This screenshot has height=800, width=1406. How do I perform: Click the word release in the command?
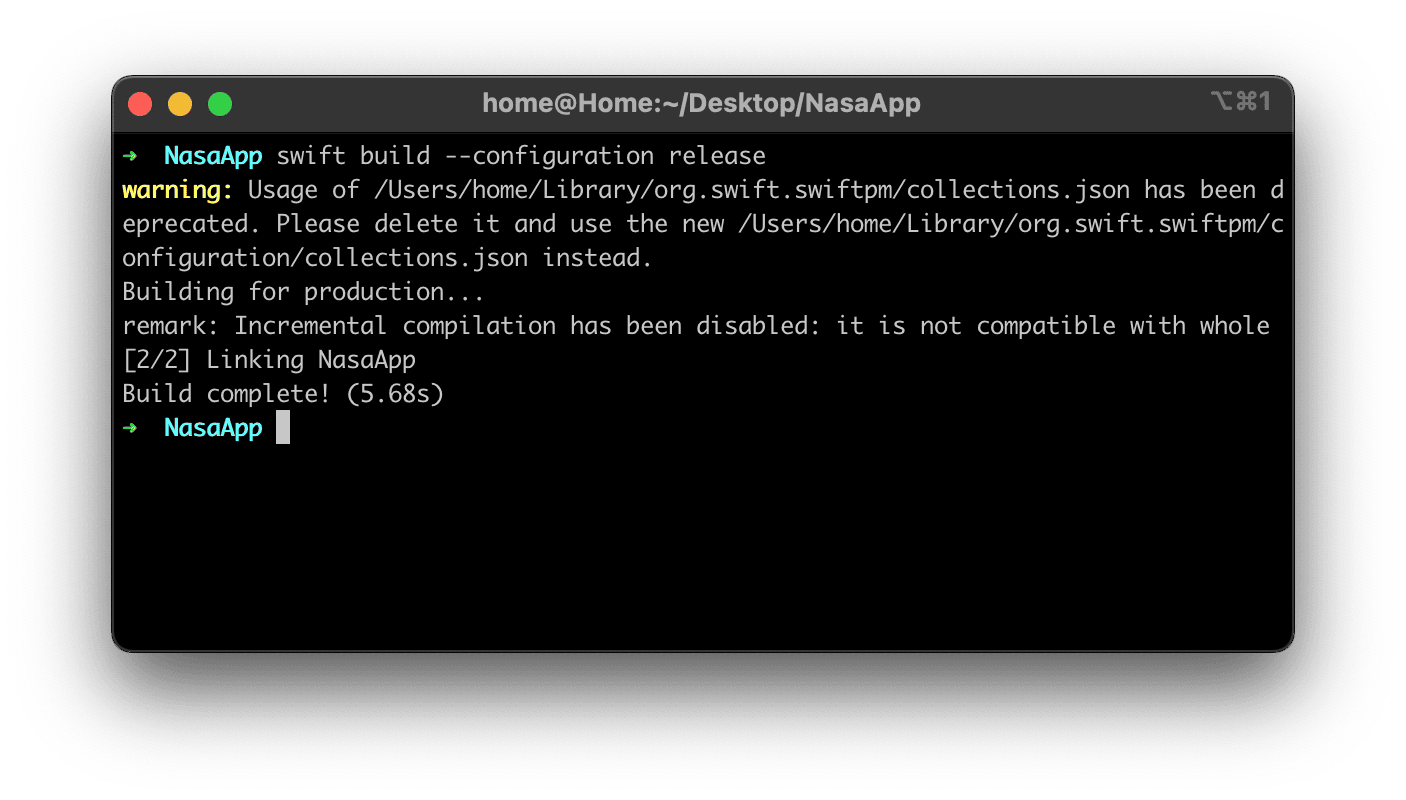click(717, 156)
